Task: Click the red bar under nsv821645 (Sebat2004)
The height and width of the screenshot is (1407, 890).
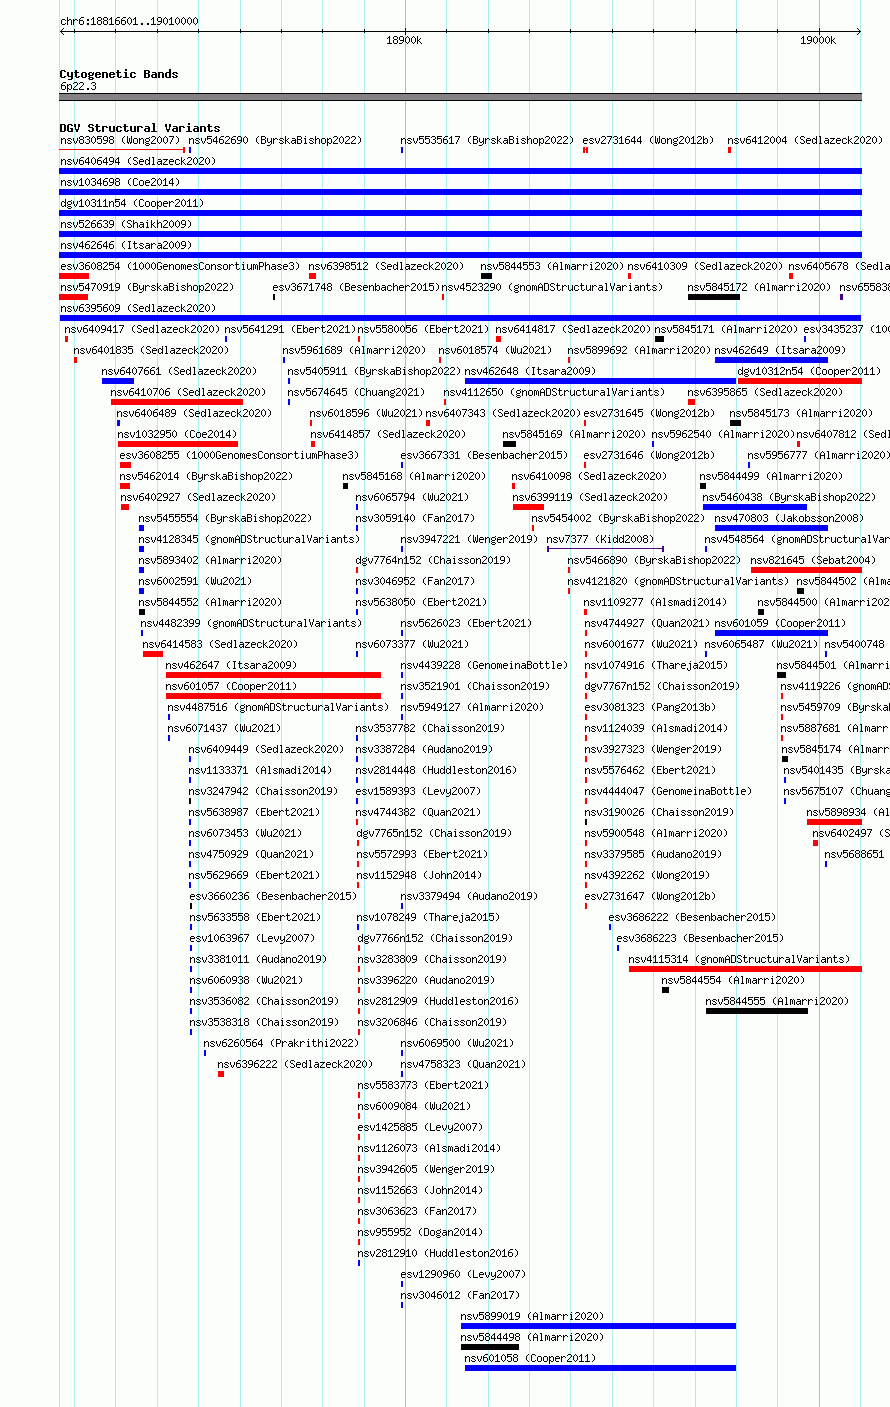Action: [806, 570]
